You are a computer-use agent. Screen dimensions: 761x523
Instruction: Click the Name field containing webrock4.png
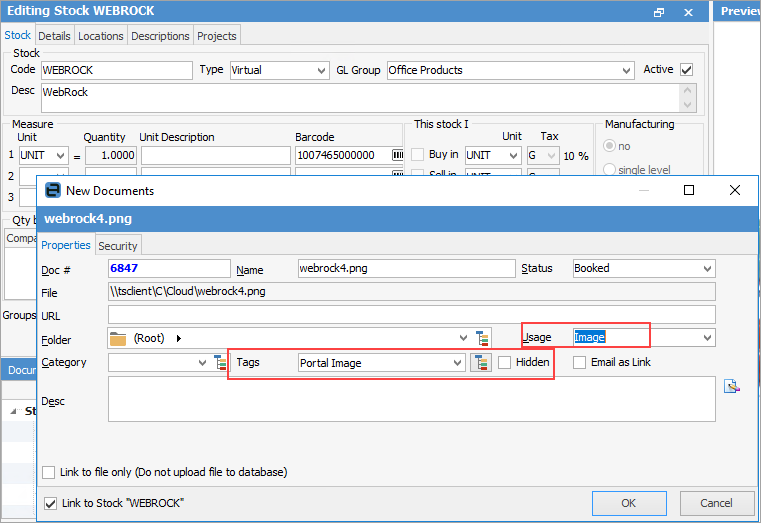[x=405, y=269]
